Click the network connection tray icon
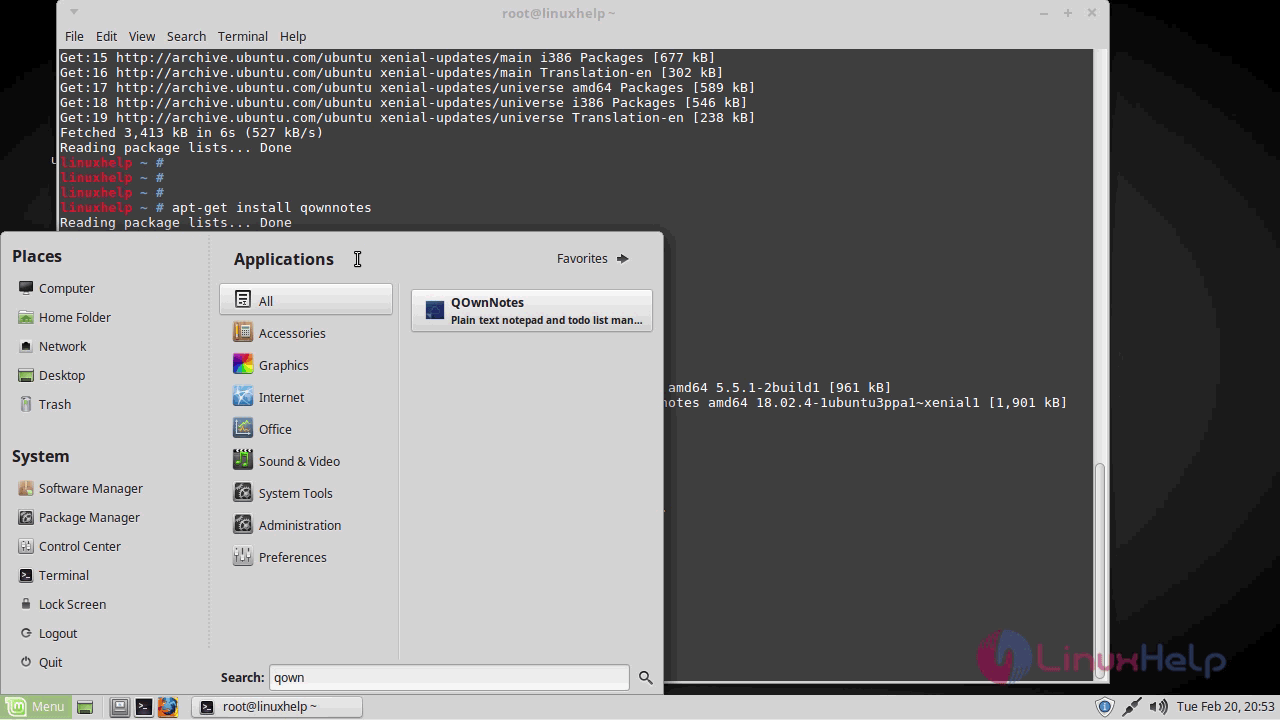Viewport: 1280px width, 720px height. tap(1131, 707)
